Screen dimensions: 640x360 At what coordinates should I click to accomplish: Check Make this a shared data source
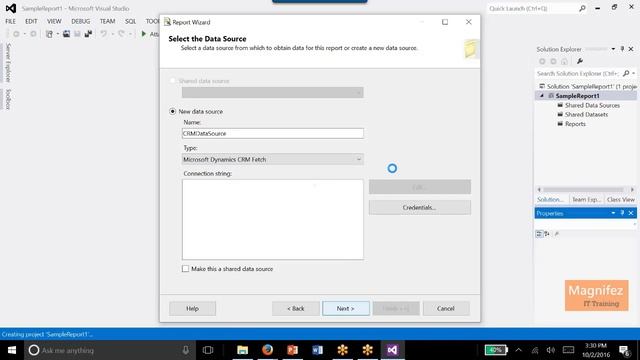[x=186, y=269]
